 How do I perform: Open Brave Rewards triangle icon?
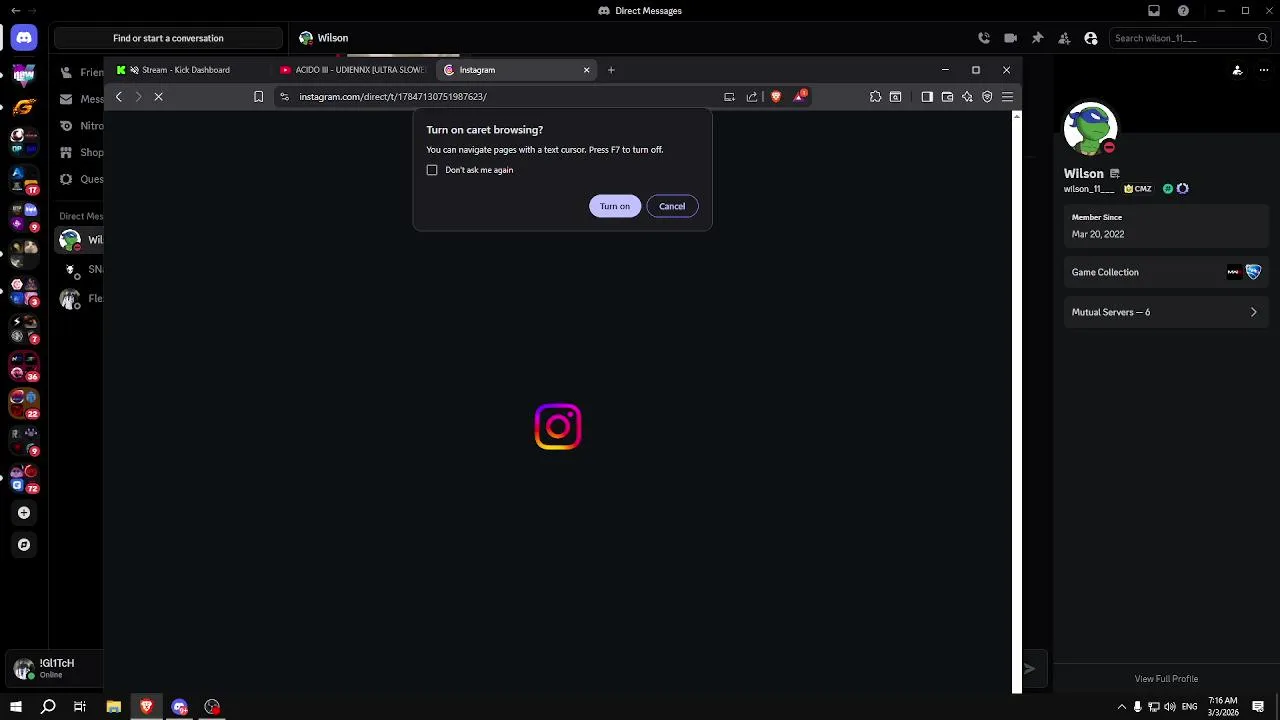click(800, 96)
